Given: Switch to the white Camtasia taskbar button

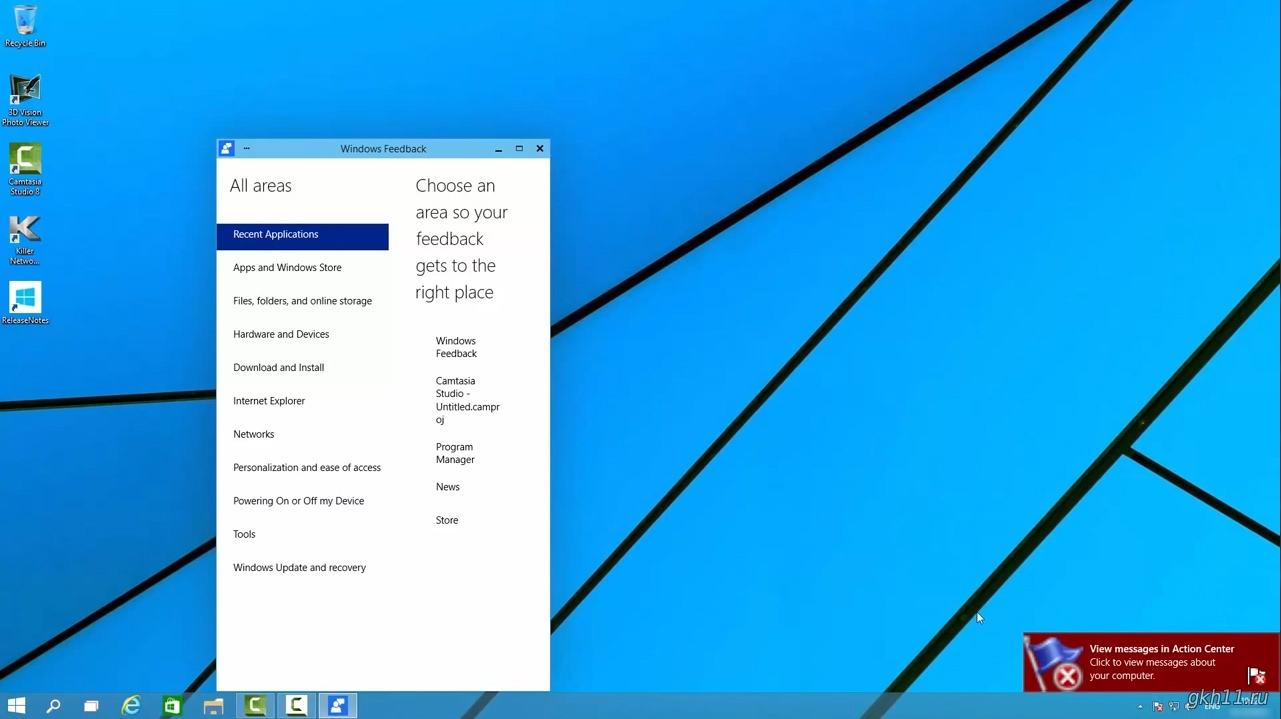Looking at the screenshot, I should (296, 706).
